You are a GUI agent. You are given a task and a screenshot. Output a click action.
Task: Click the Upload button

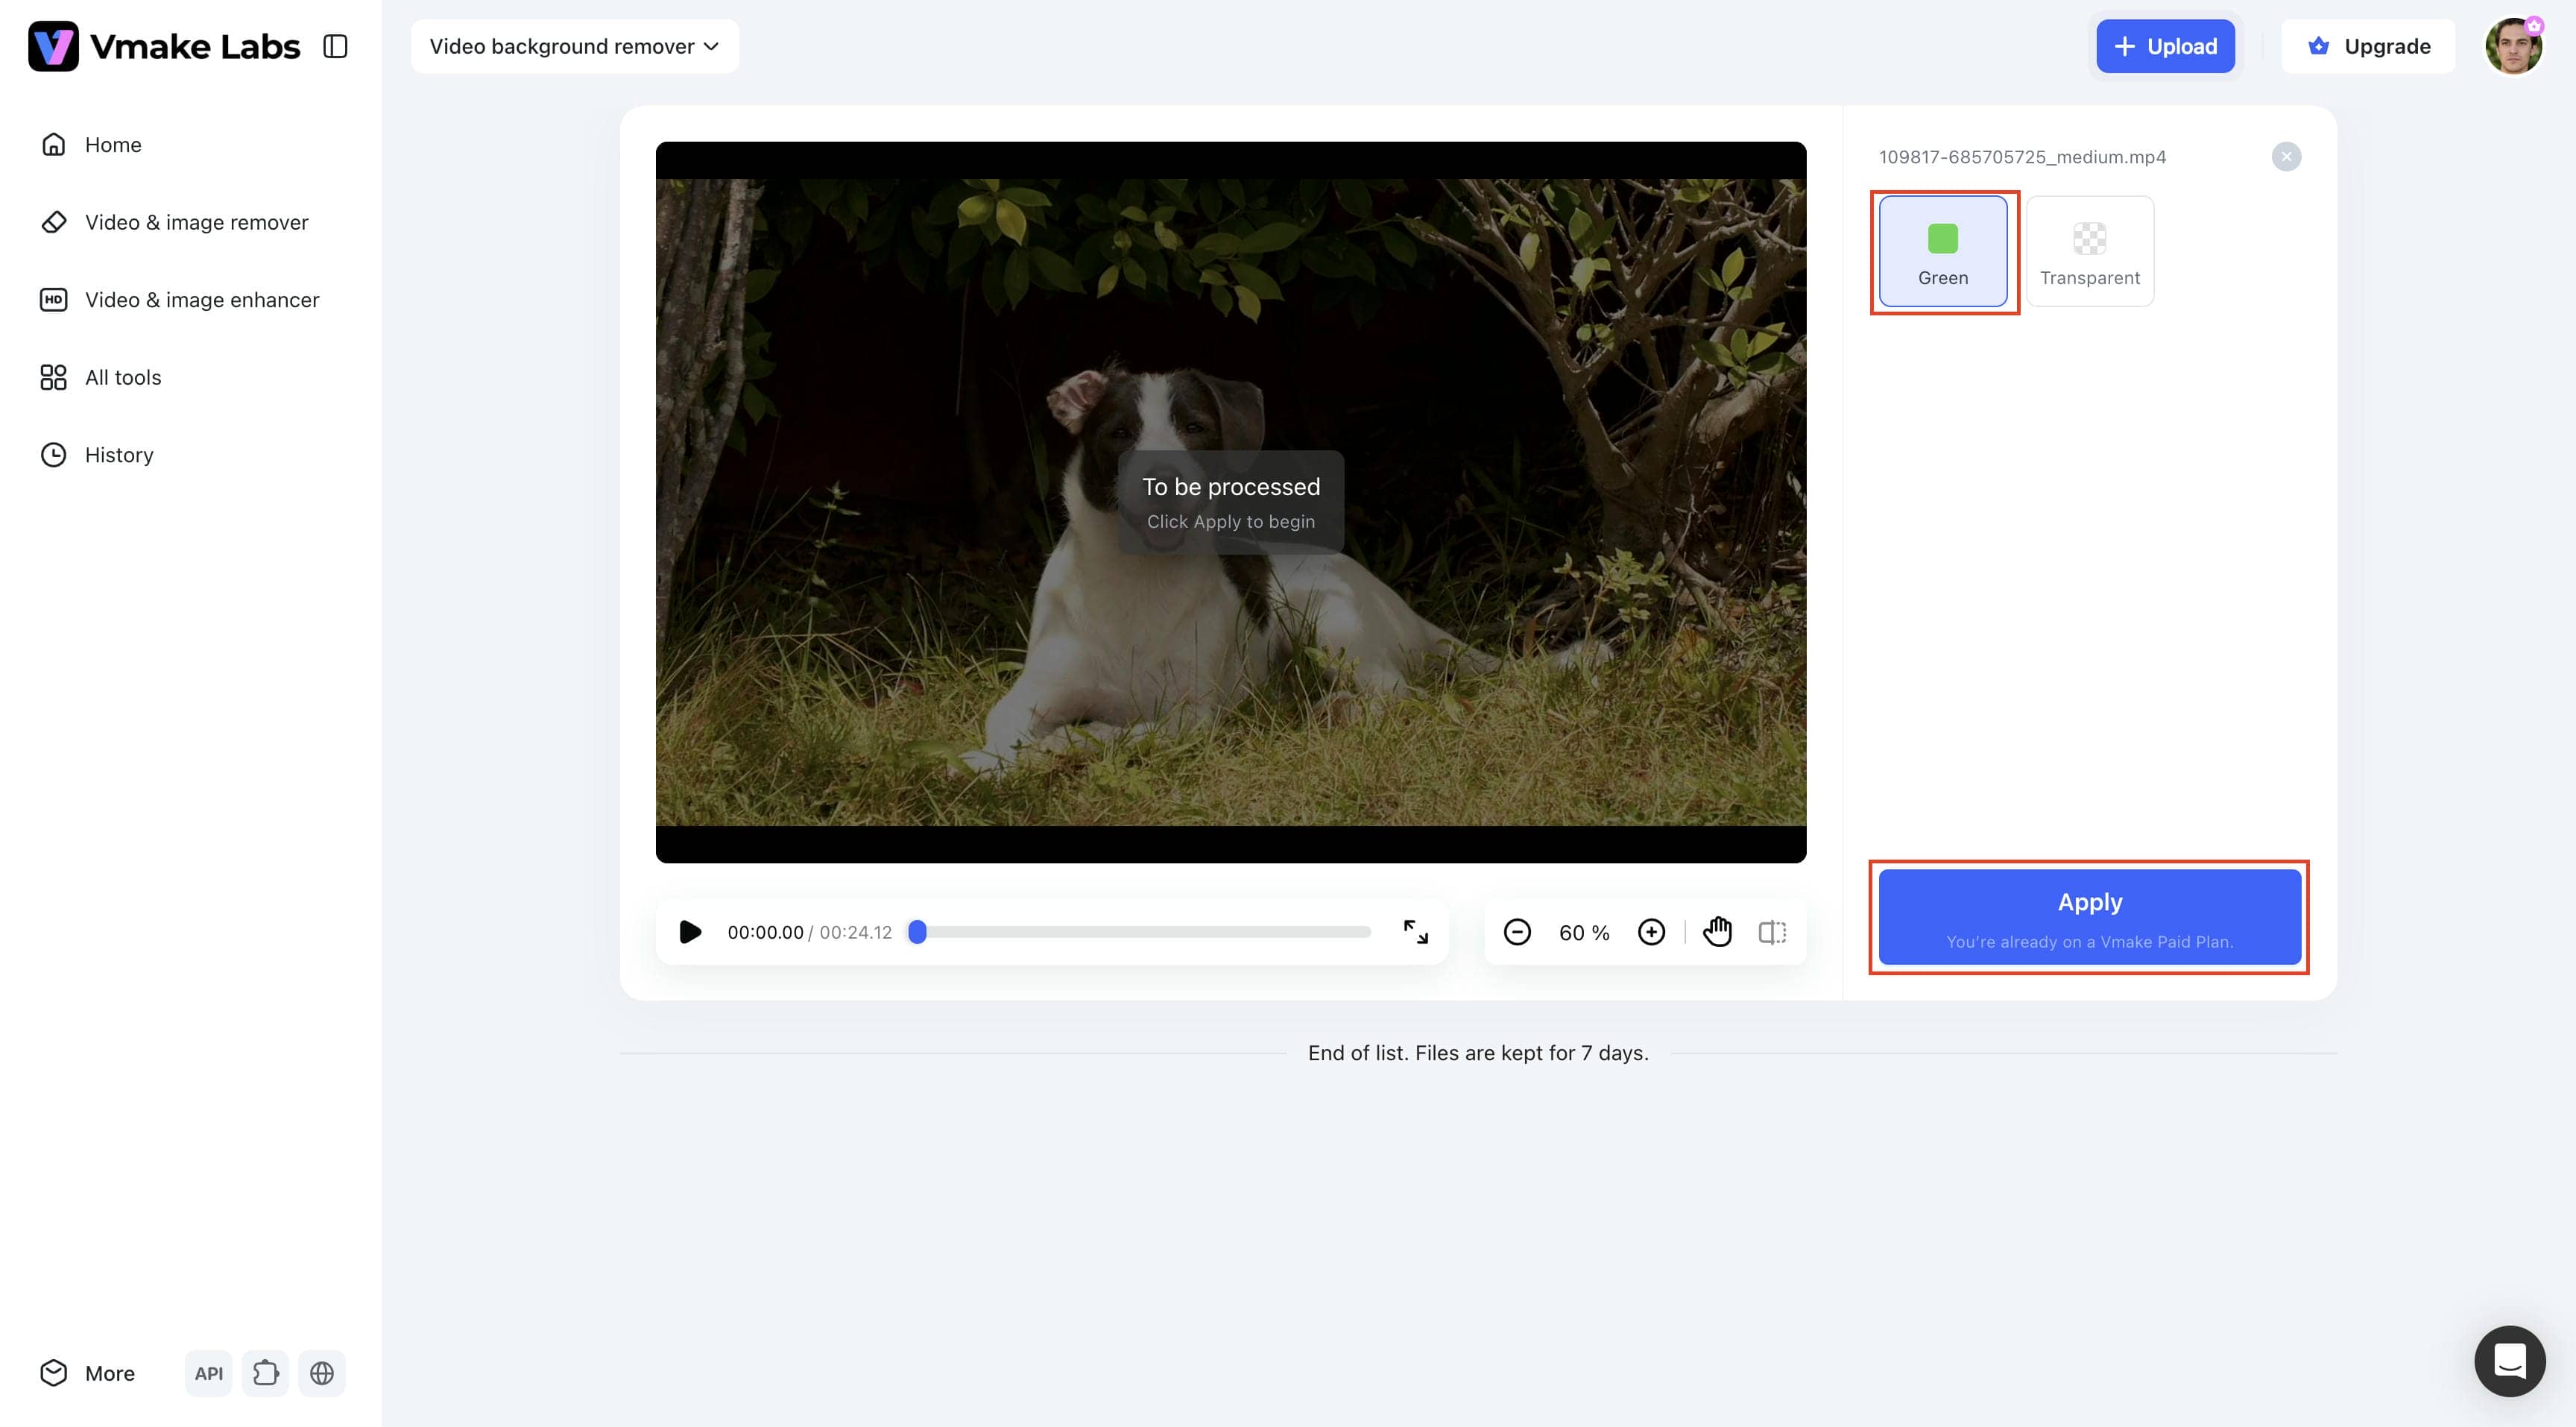click(x=2165, y=46)
